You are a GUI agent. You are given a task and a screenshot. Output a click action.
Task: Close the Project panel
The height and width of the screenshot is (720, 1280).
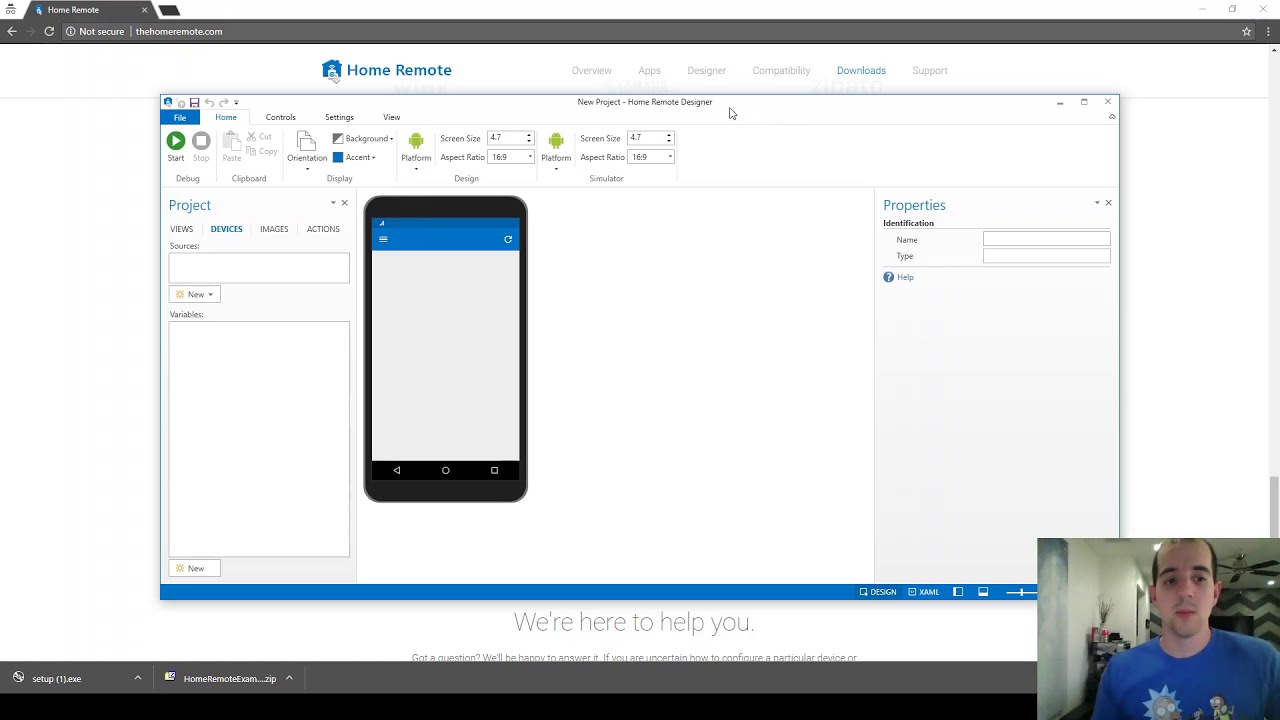click(x=345, y=203)
